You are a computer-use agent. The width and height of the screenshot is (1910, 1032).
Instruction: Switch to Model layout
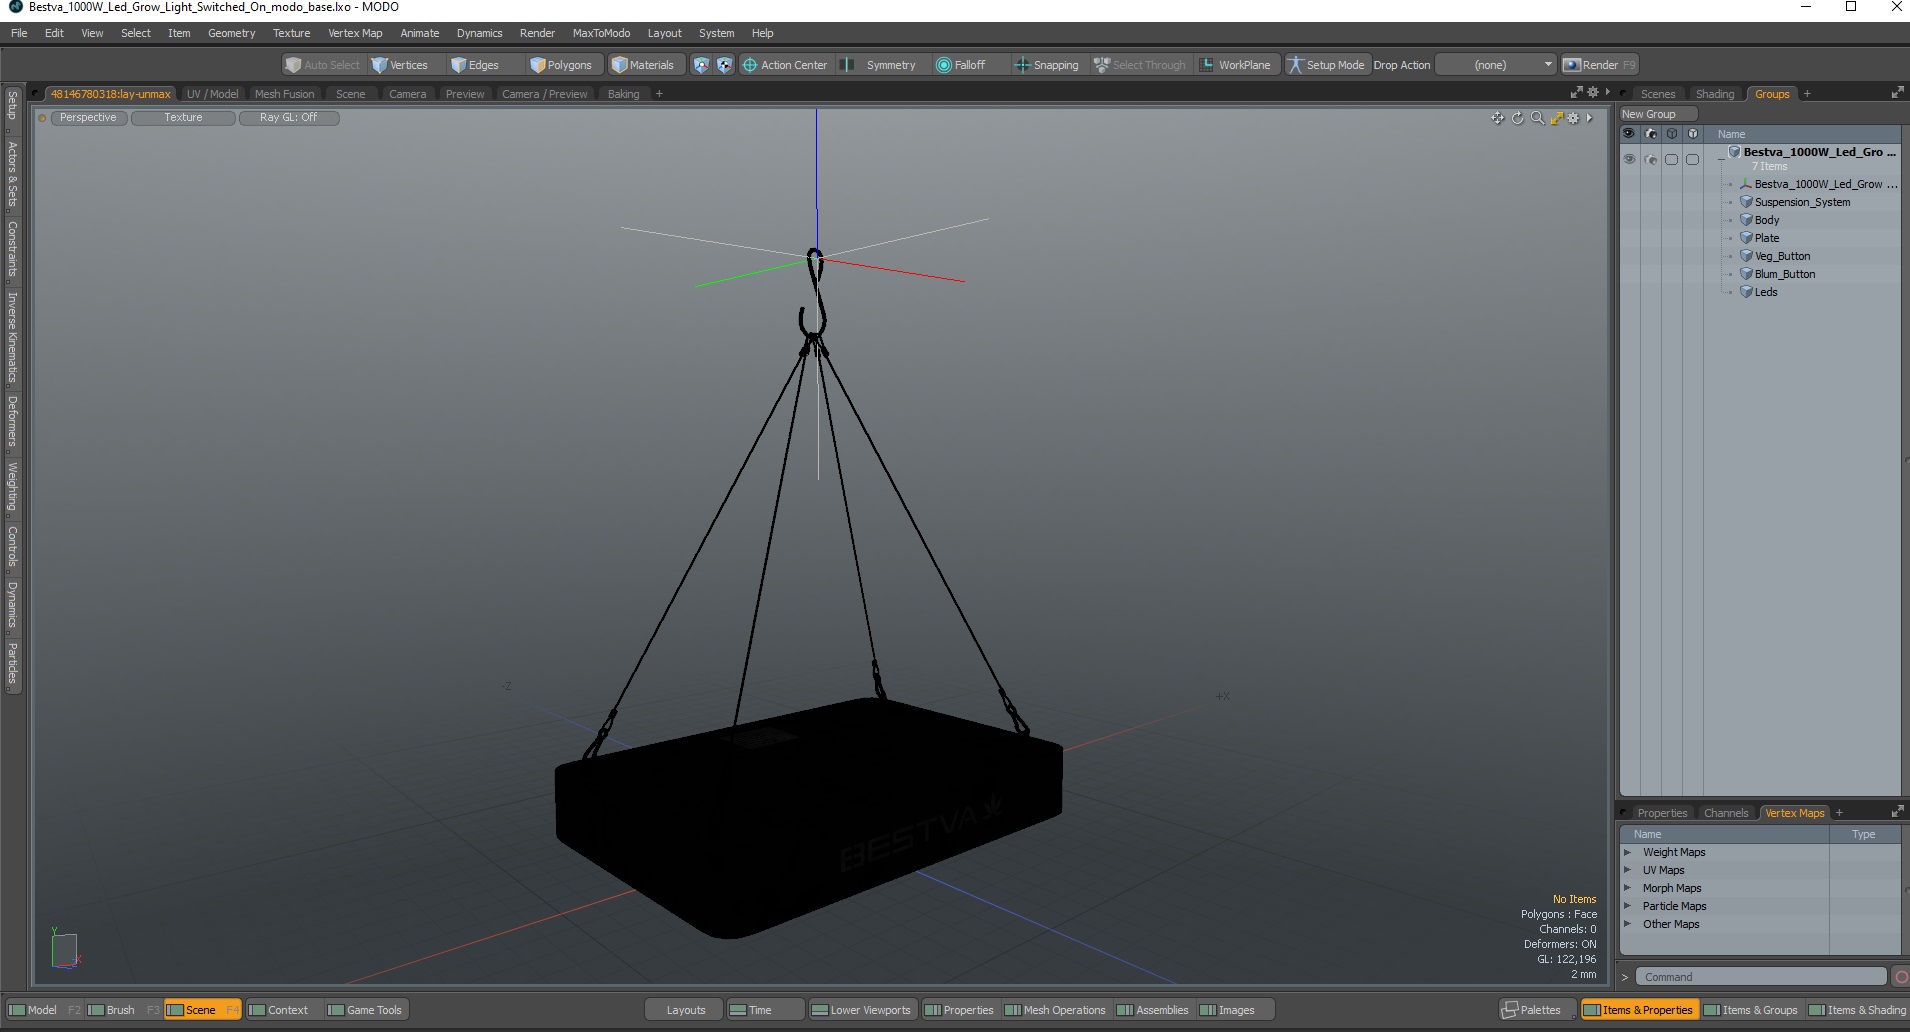pyautogui.click(x=42, y=1010)
